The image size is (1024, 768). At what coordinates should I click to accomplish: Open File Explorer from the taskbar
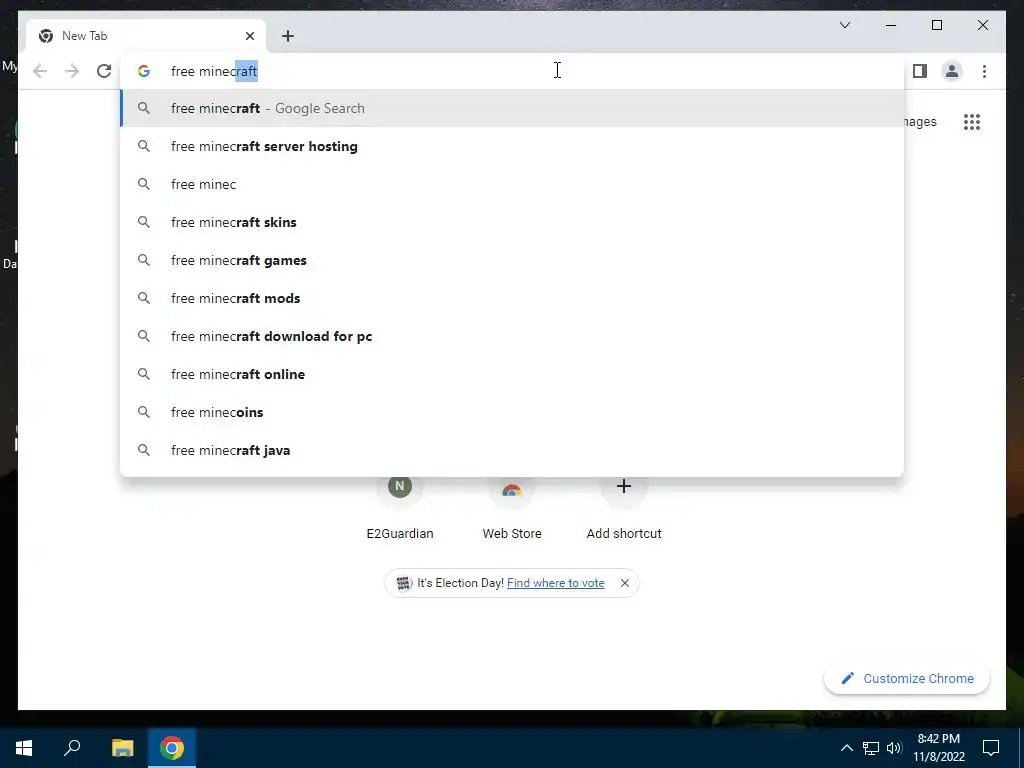122,748
